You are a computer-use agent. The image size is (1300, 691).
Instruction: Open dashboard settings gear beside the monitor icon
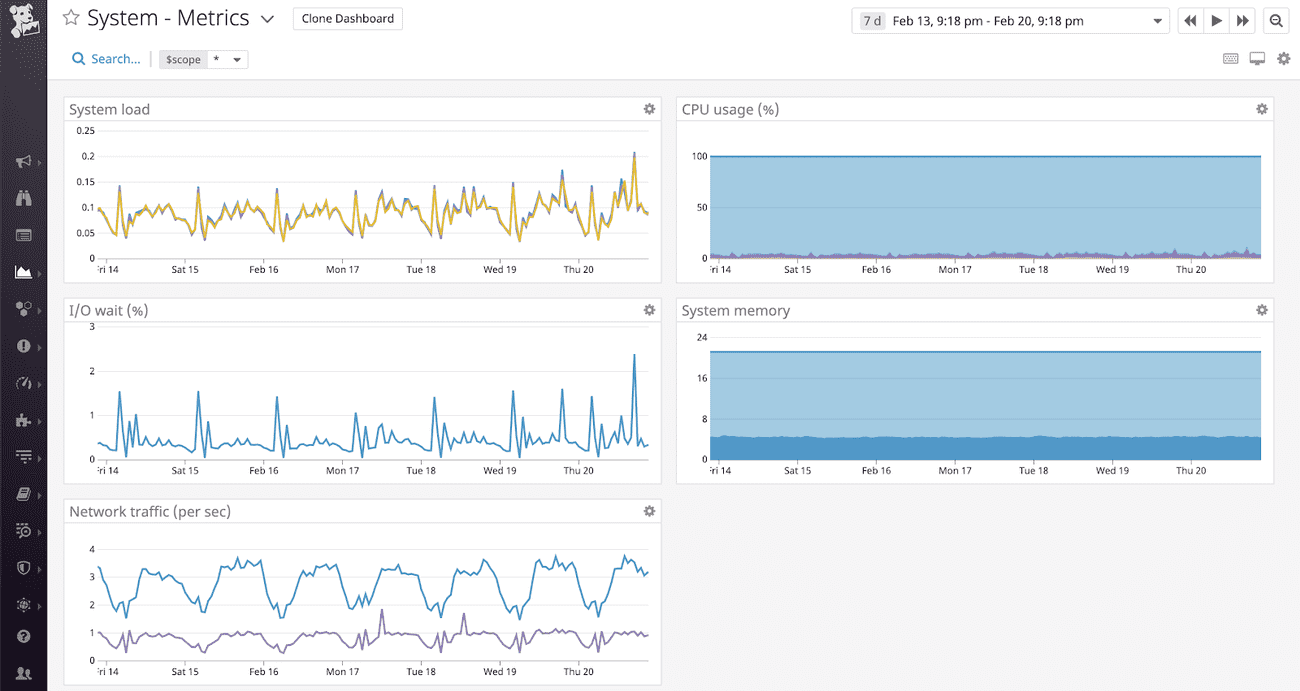1284,59
